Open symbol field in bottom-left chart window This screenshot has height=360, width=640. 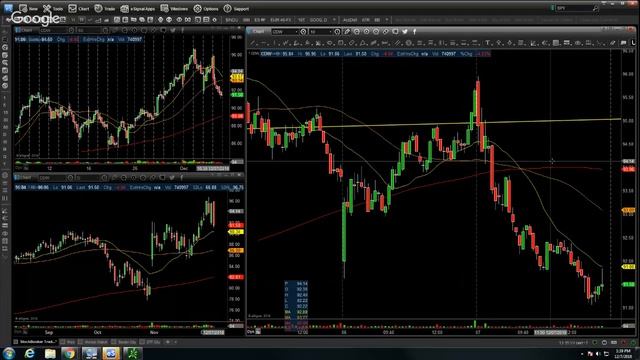(x=52, y=178)
